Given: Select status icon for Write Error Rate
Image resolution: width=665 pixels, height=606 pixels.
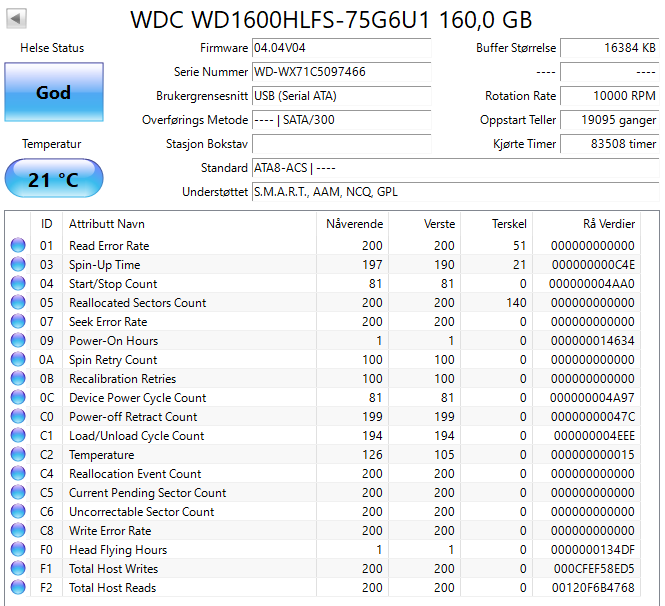Looking at the screenshot, I should click(x=18, y=530).
